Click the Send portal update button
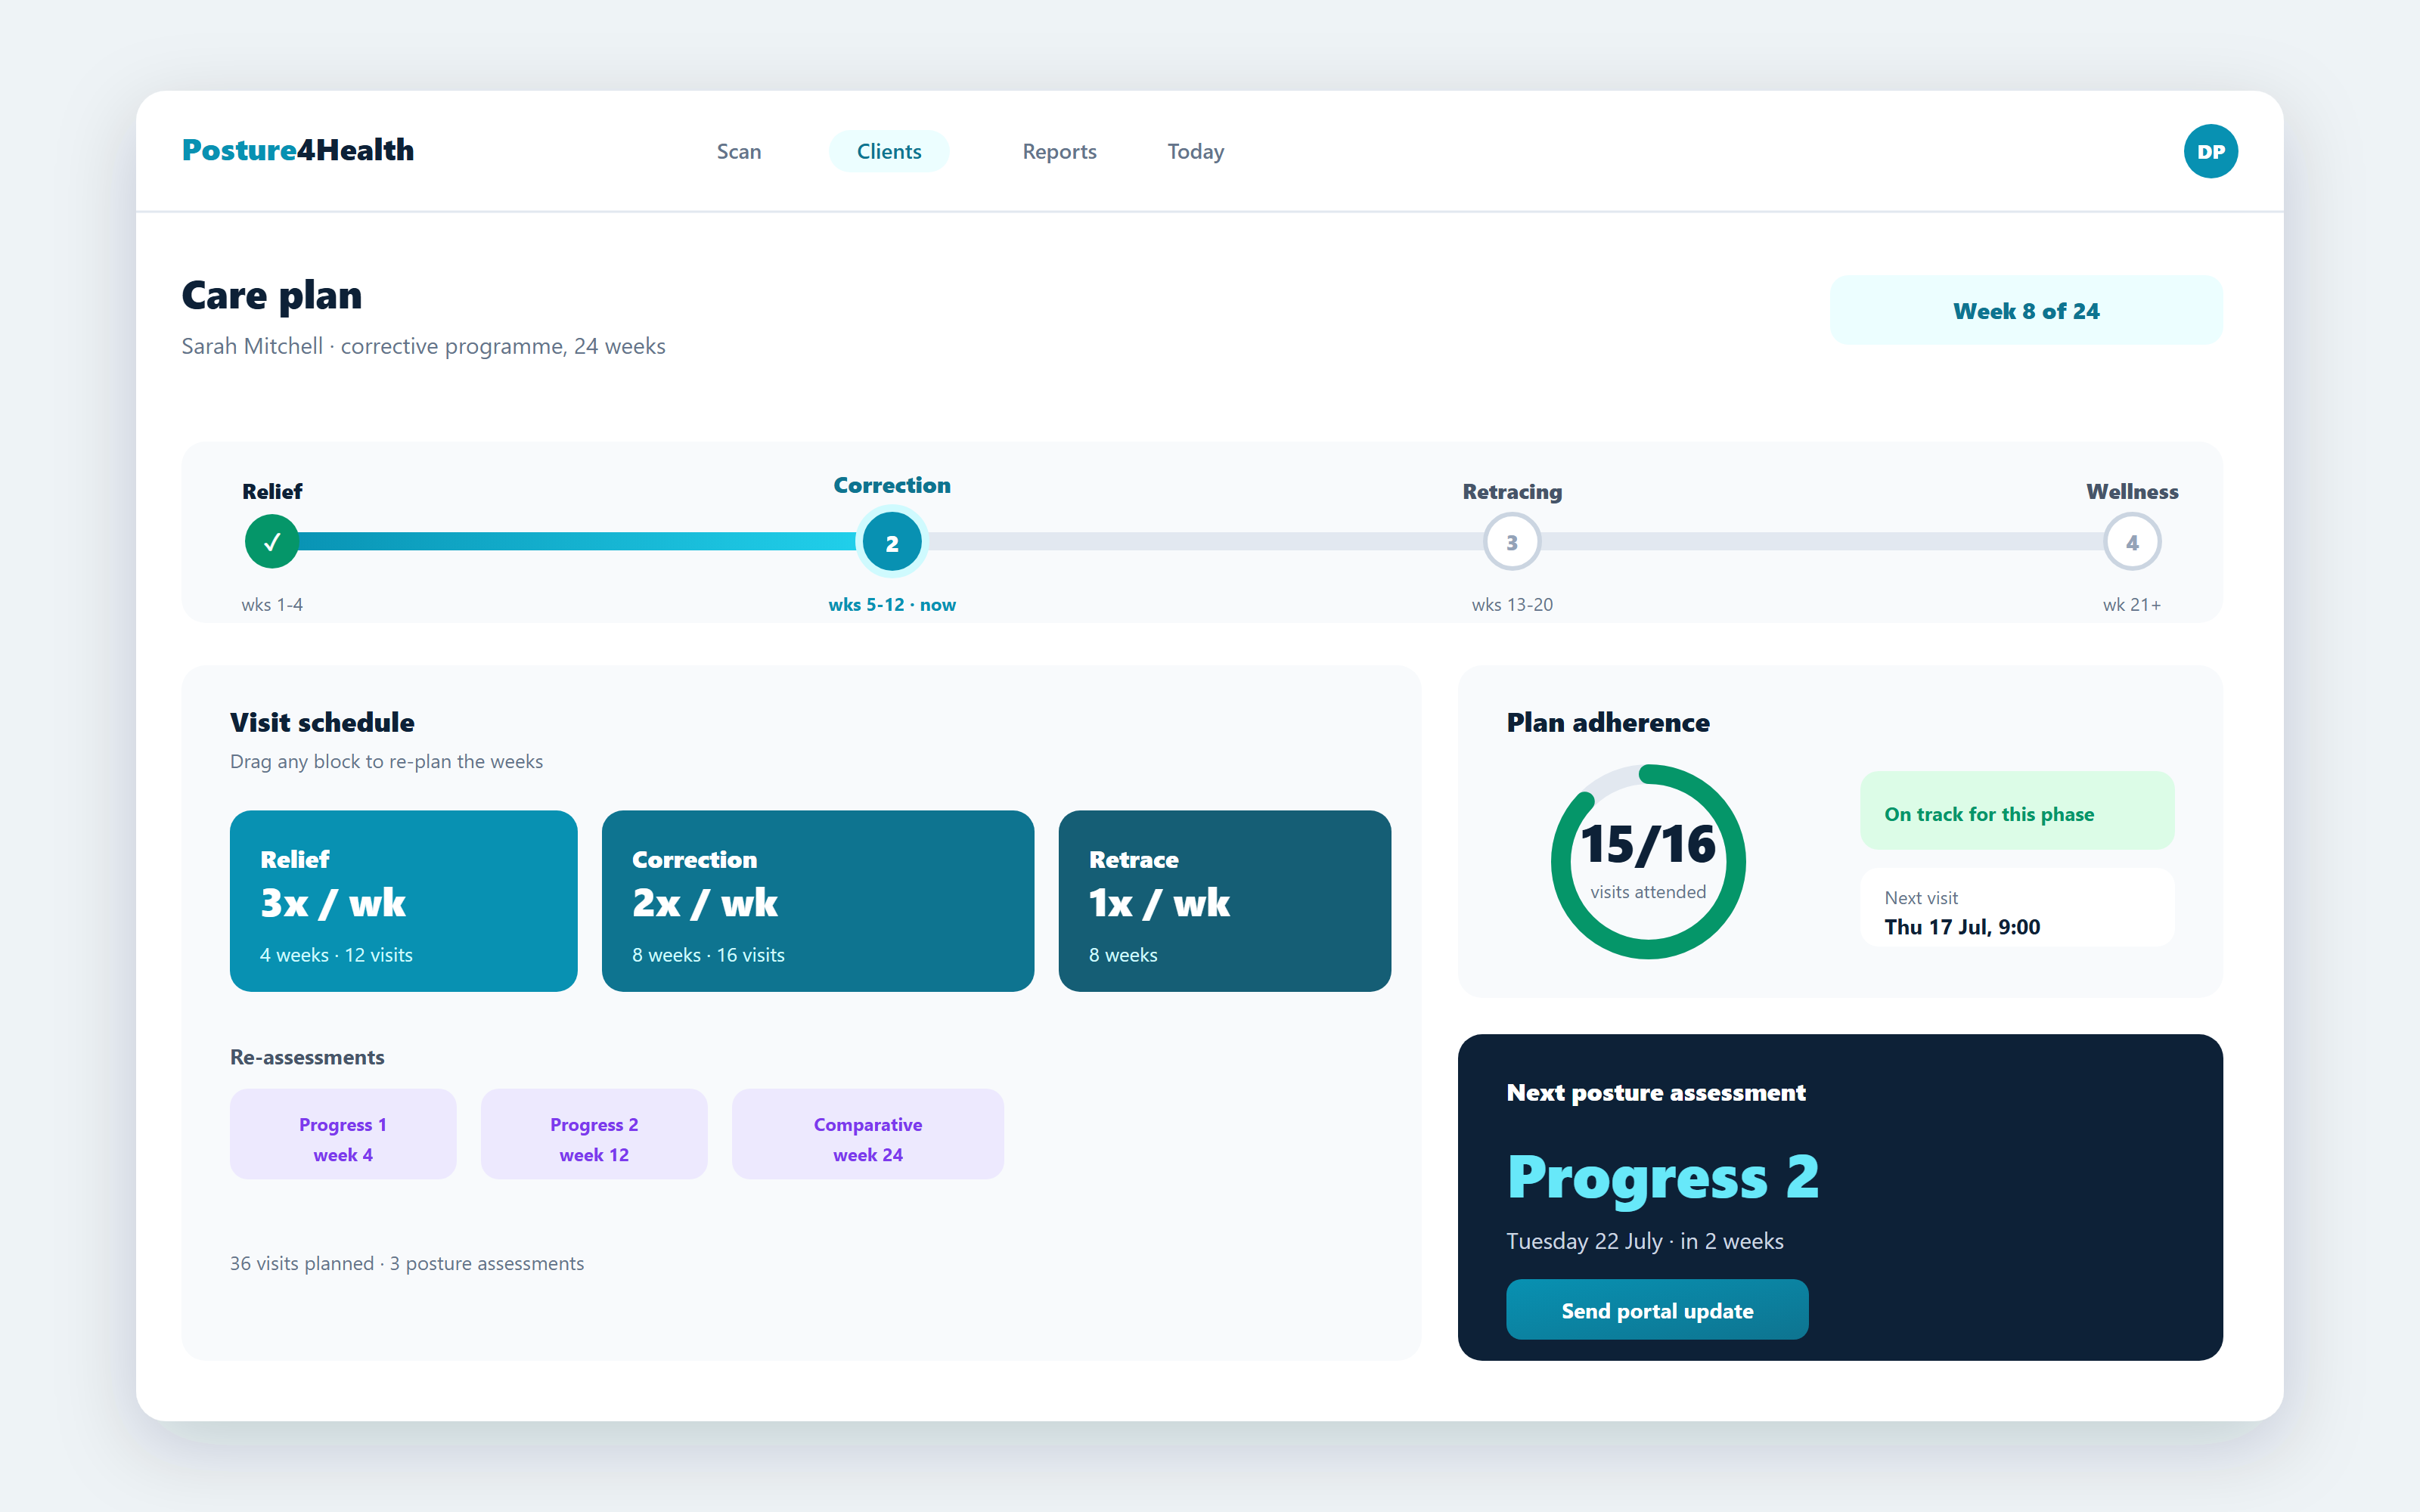This screenshot has height=1512, width=2420. (1657, 1310)
